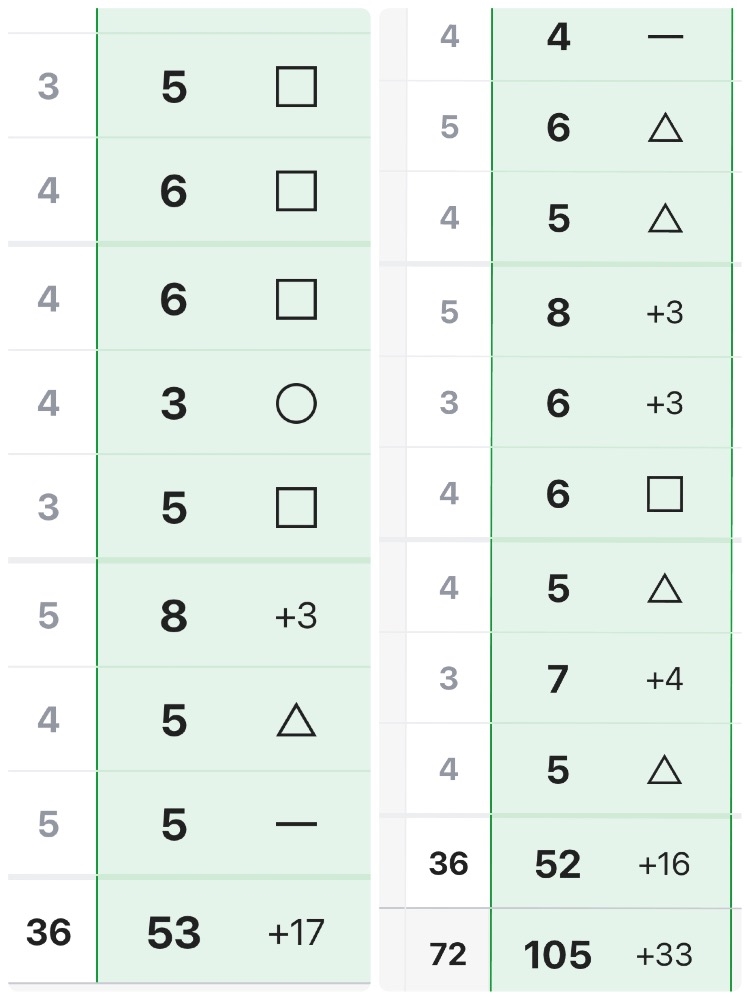Select the left scorecard +3 indicator beside 8

pyautogui.click(x=296, y=616)
